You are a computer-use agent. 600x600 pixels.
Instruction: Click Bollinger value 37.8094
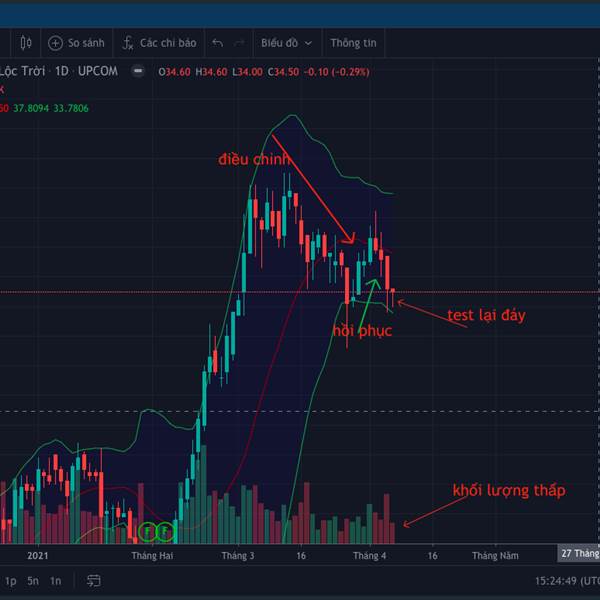tap(31, 108)
